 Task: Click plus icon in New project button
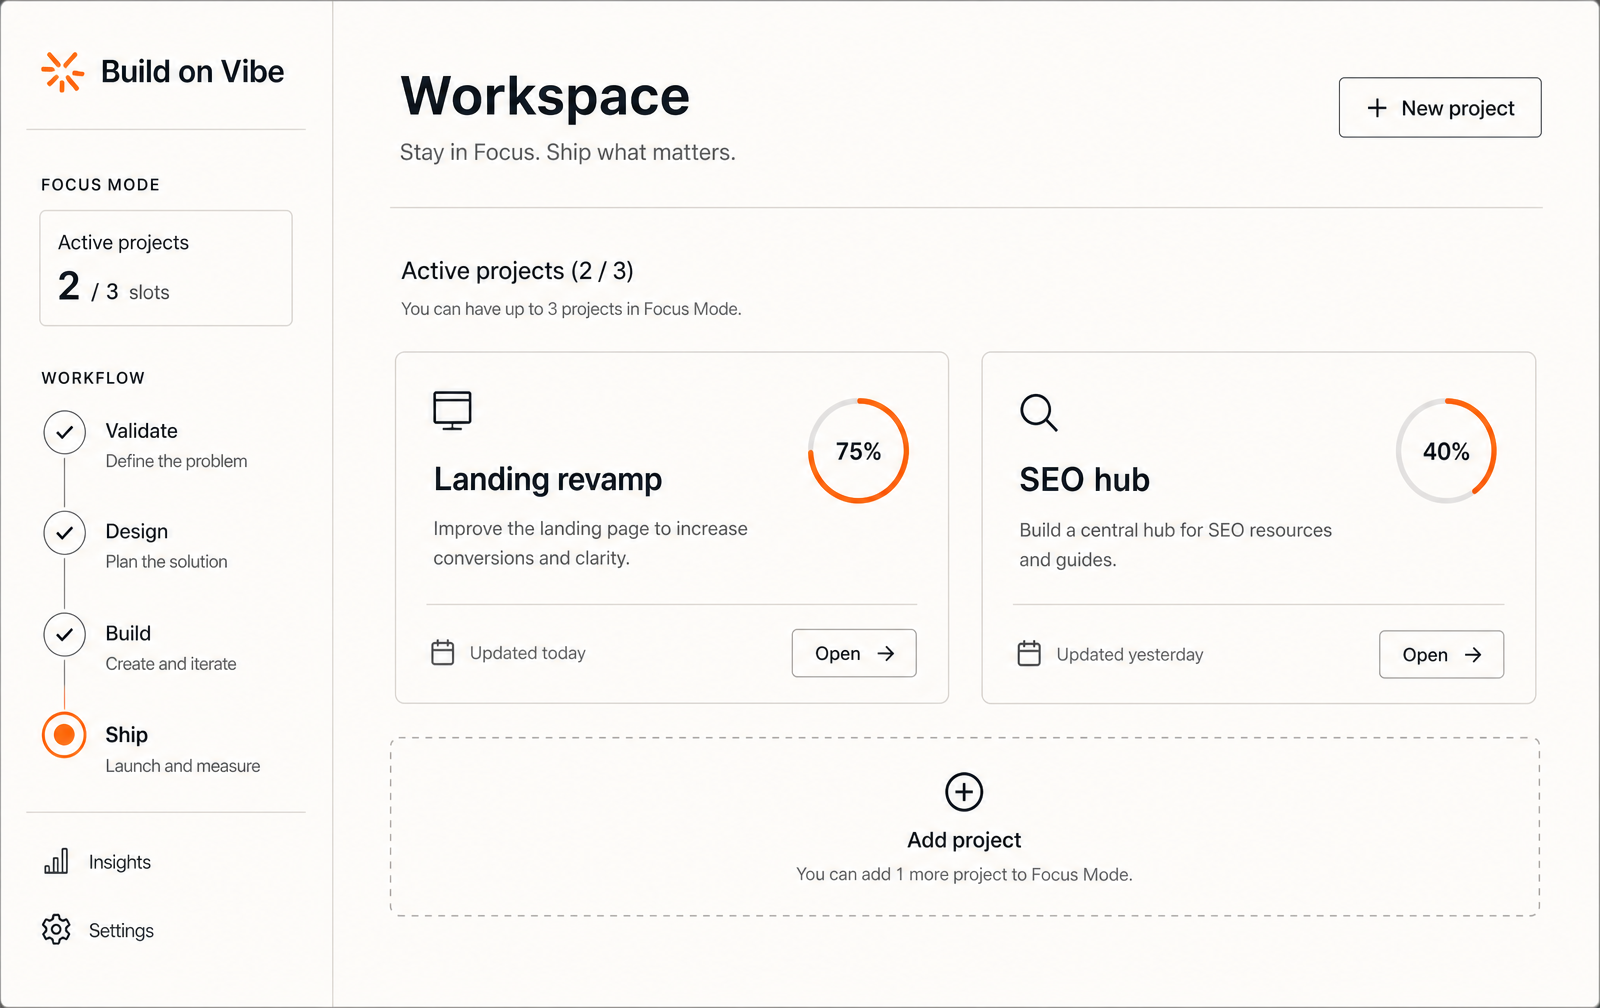[1377, 108]
